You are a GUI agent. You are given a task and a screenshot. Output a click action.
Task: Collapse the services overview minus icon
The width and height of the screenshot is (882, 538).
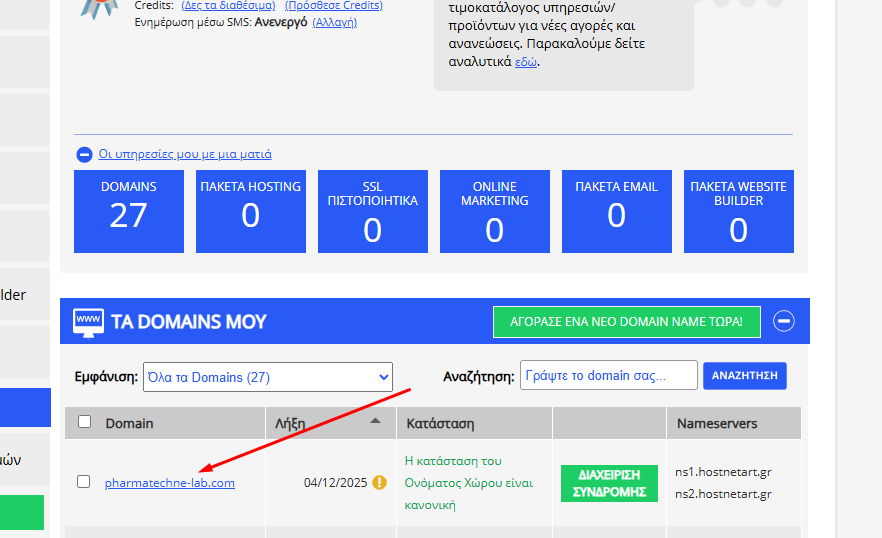[85, 155]
